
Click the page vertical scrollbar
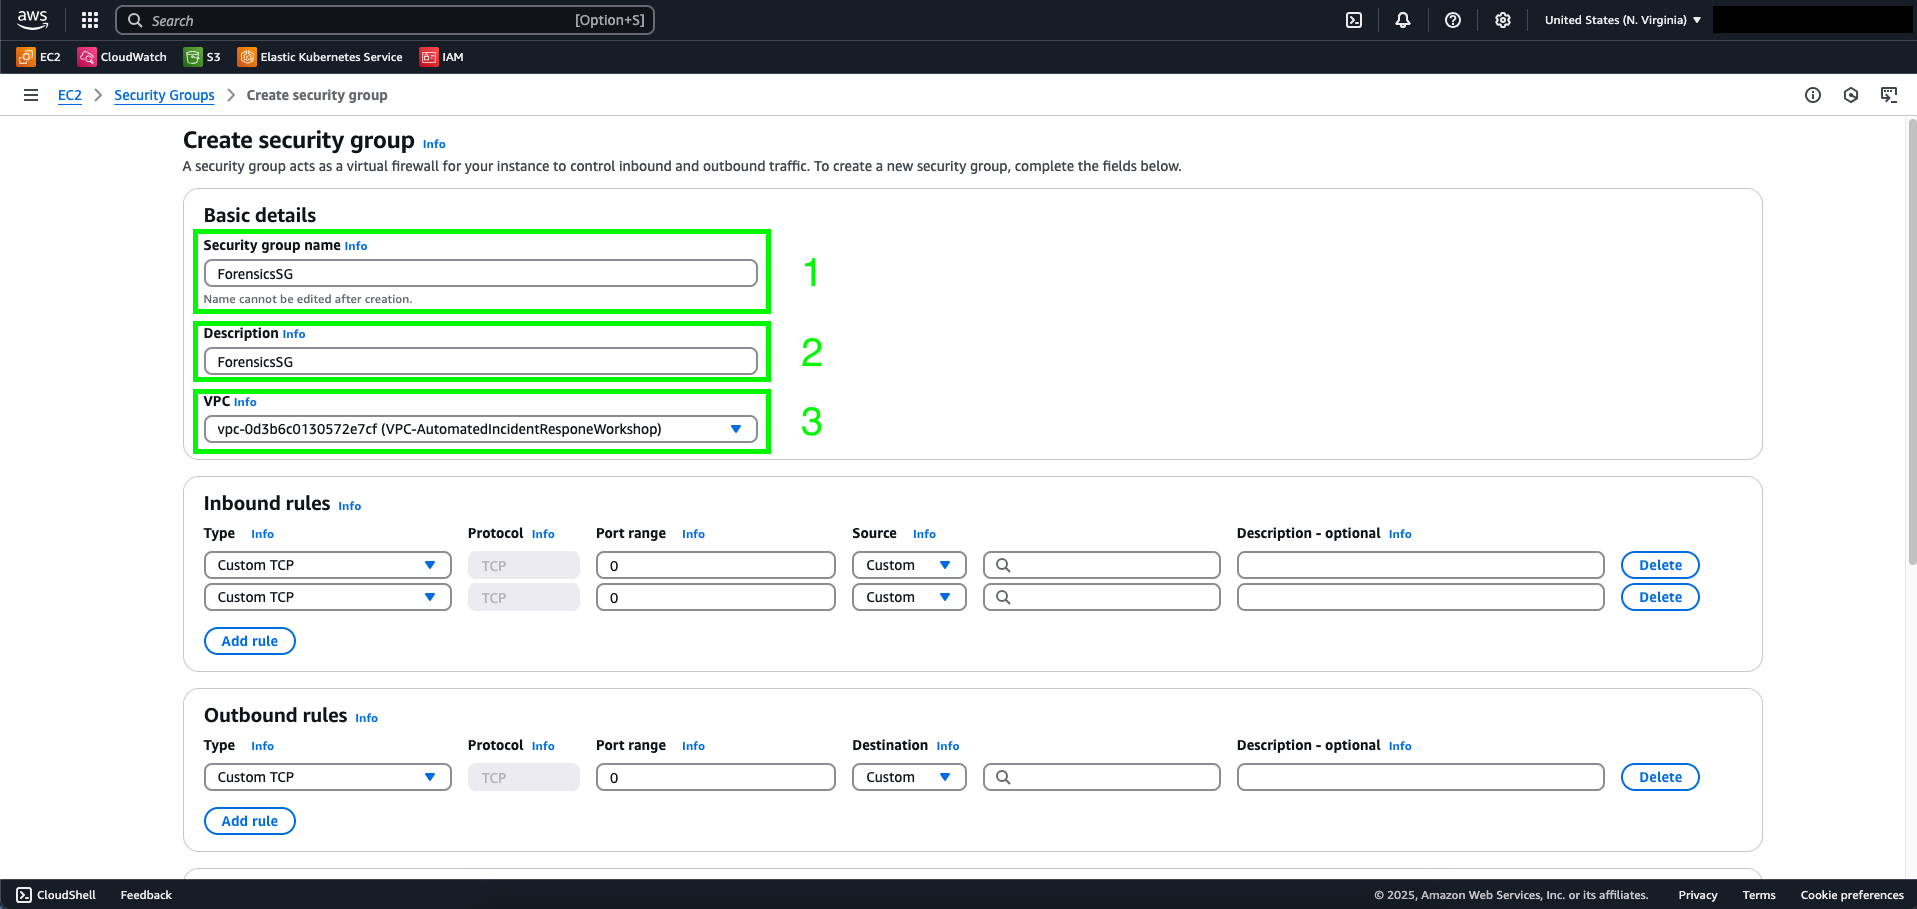click(1912, 340)
